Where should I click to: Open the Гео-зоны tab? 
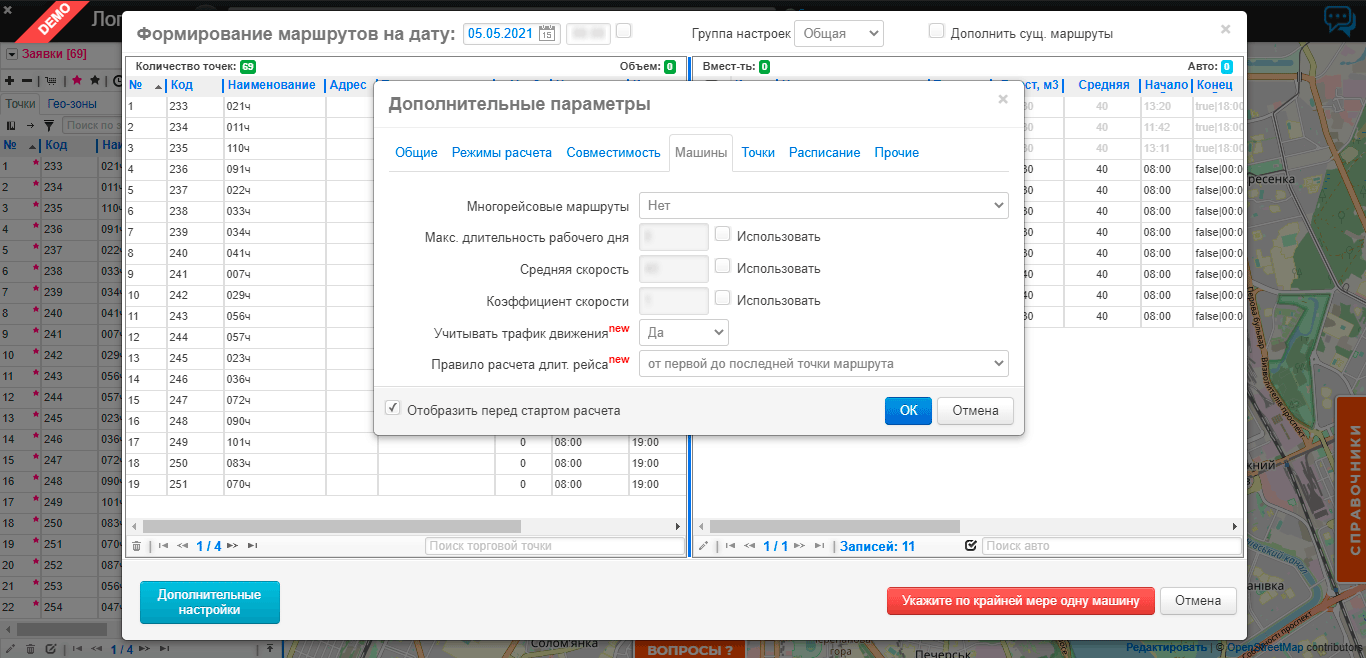pyautogui.click(x=72, y=103)
